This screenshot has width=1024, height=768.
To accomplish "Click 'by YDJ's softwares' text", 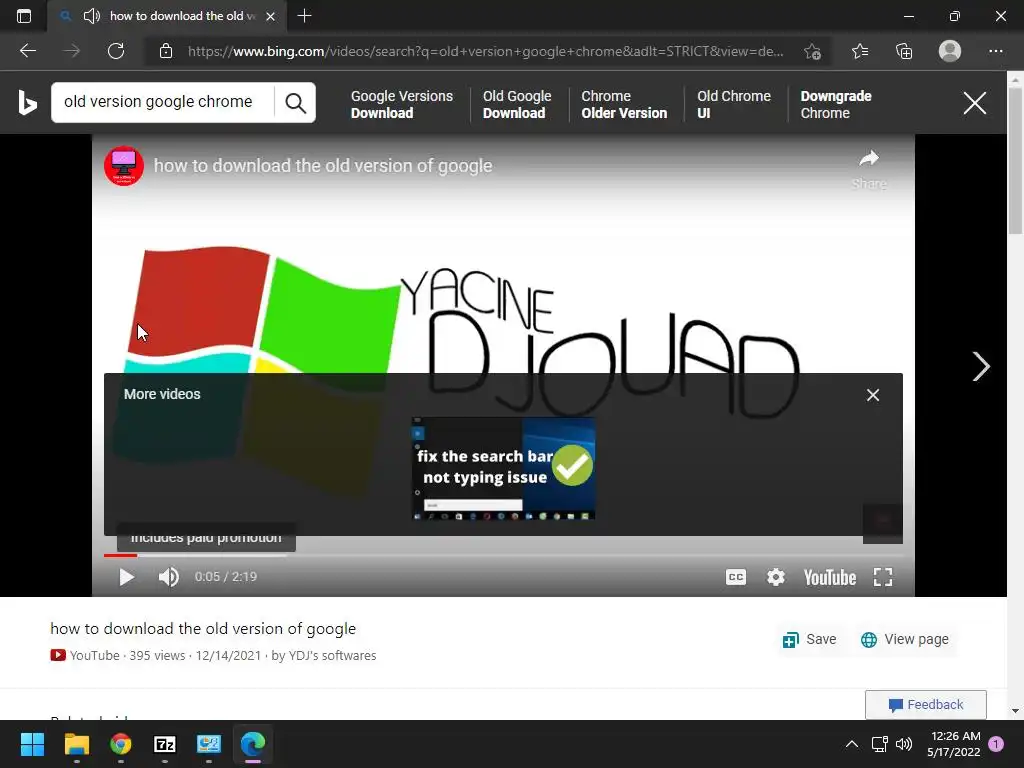I will (324, 656).
